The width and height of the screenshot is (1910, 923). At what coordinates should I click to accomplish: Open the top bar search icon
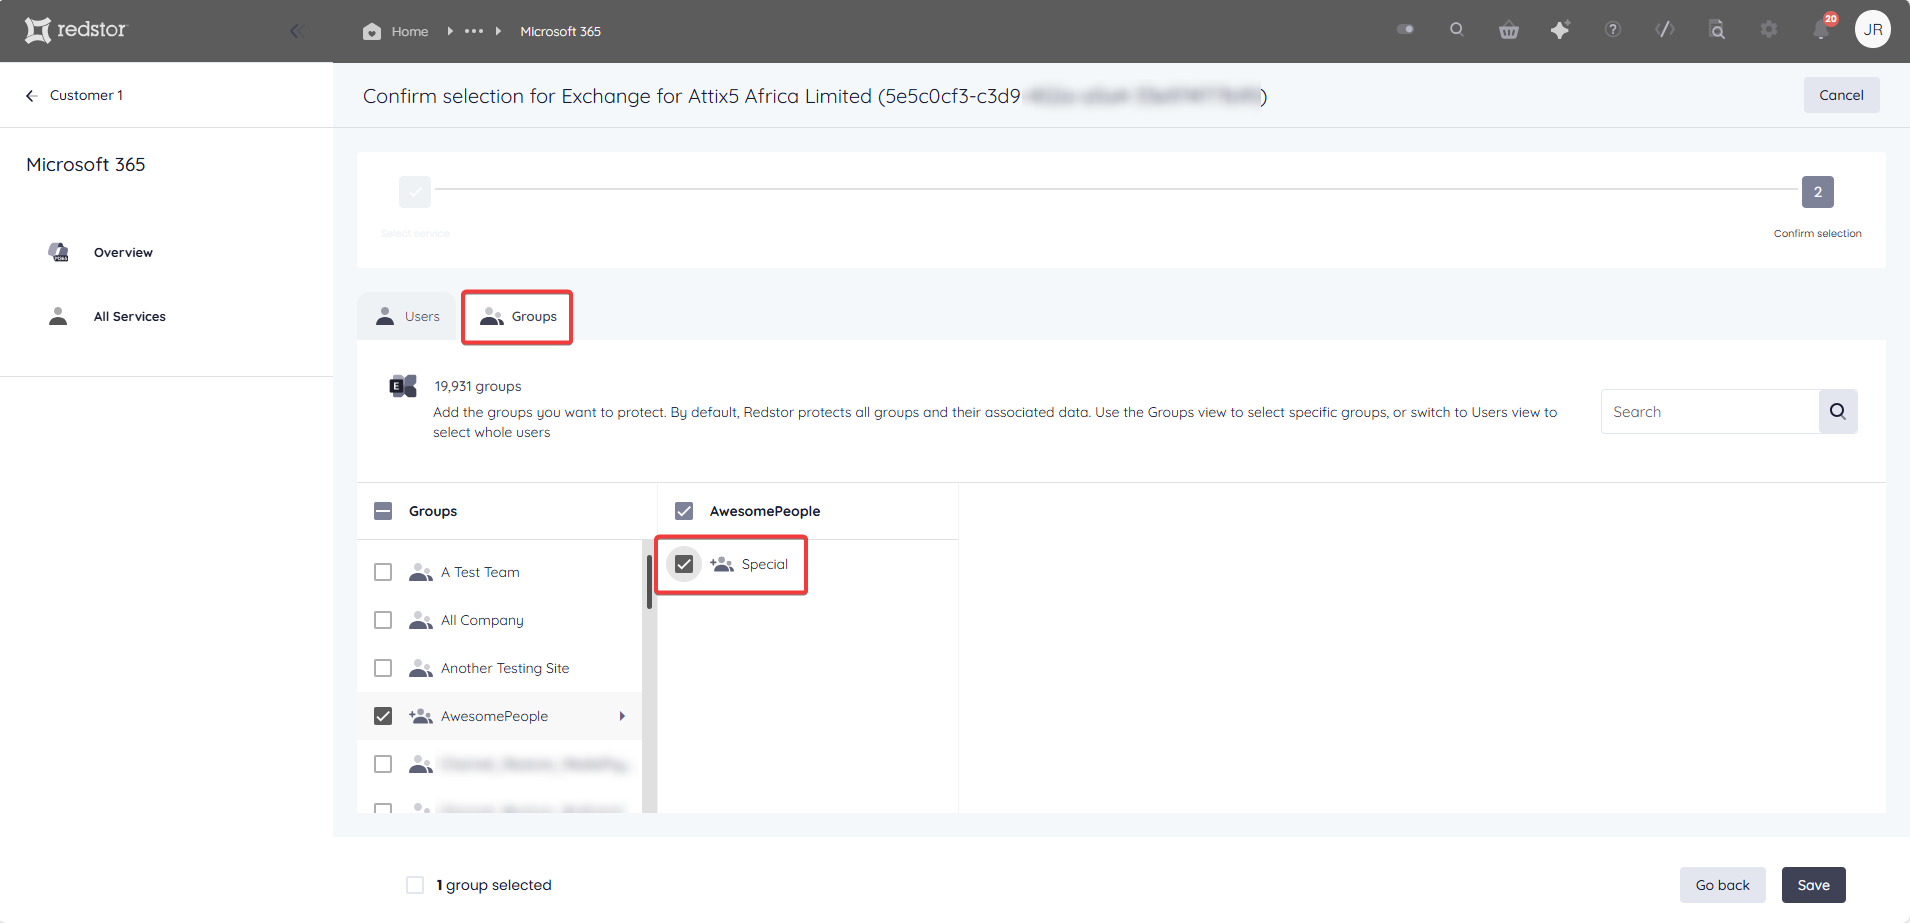pos(1457,30)
